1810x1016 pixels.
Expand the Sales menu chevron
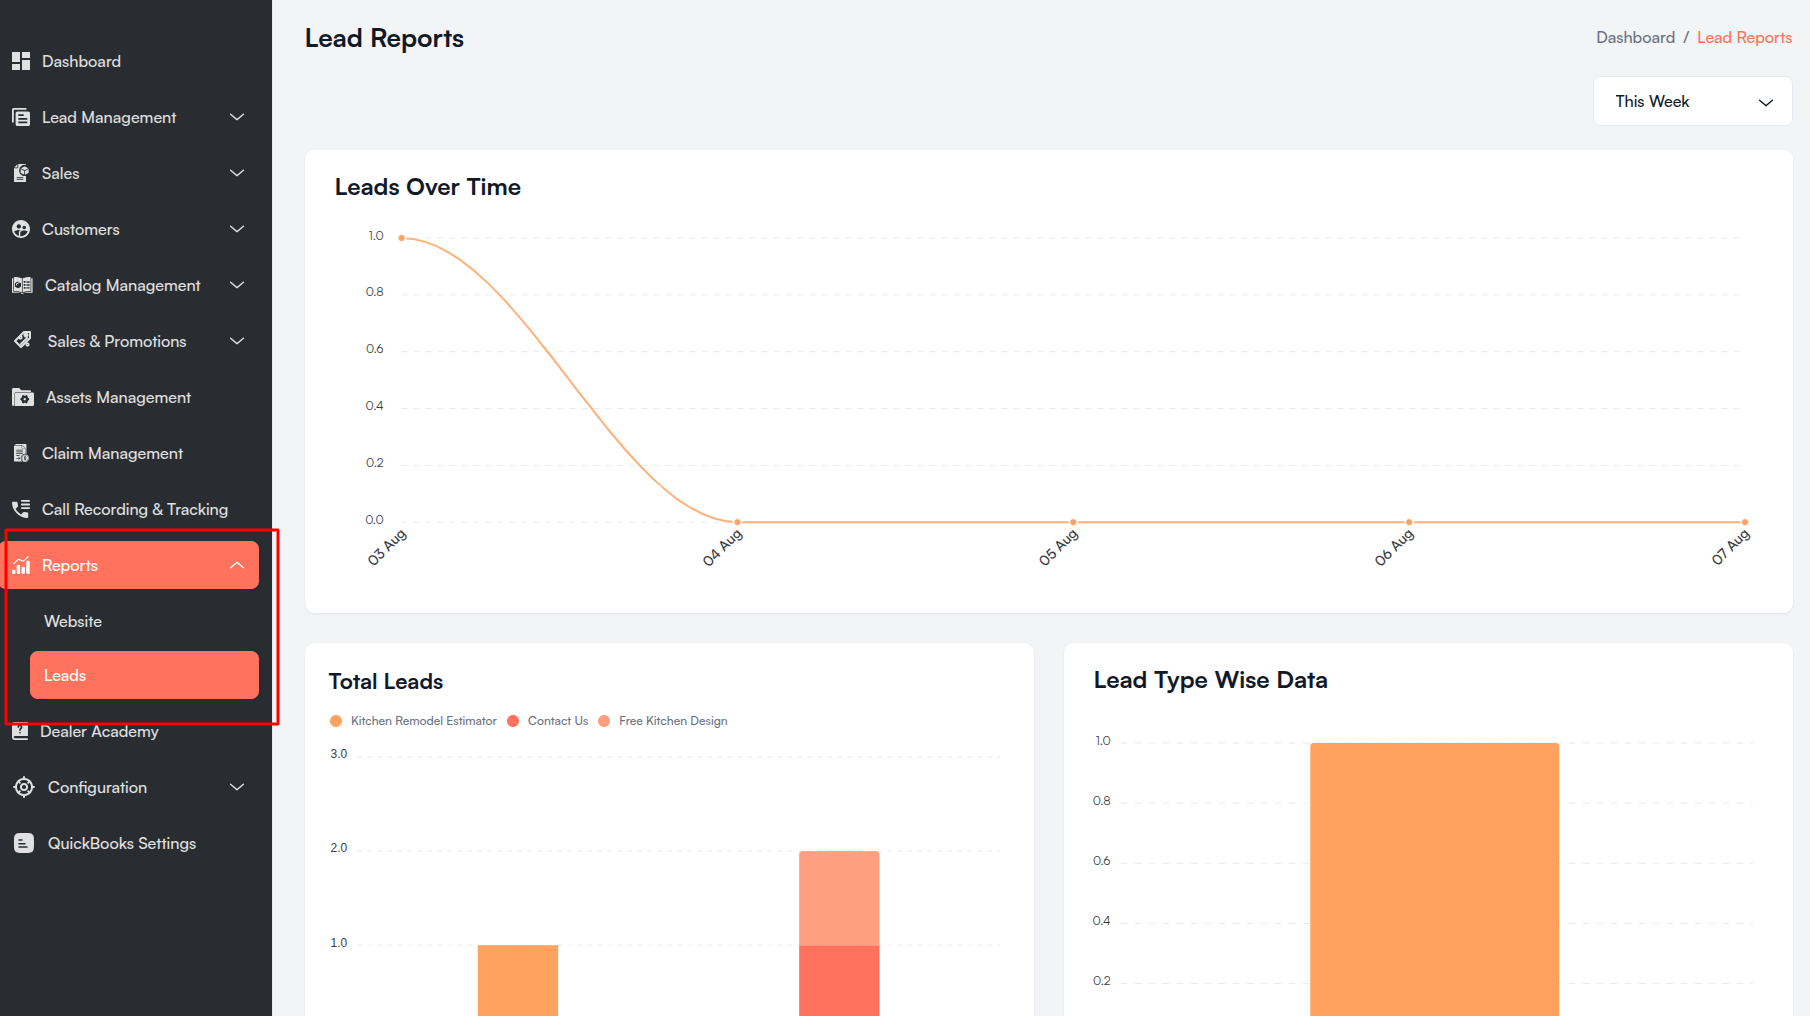coord(237,173)
